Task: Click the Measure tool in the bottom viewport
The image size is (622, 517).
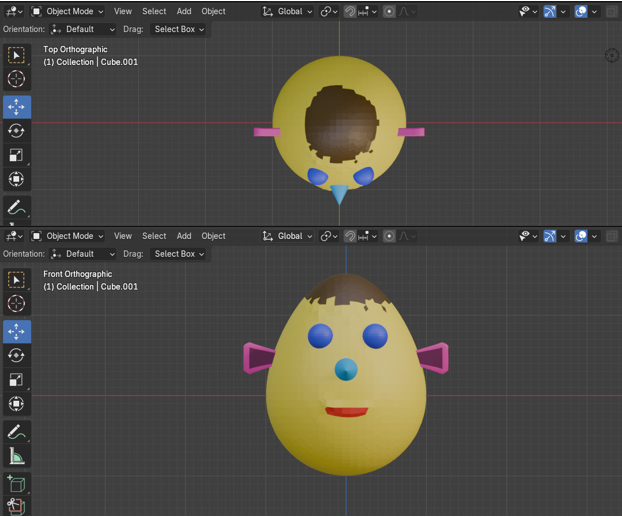Action: coord(16,456)
